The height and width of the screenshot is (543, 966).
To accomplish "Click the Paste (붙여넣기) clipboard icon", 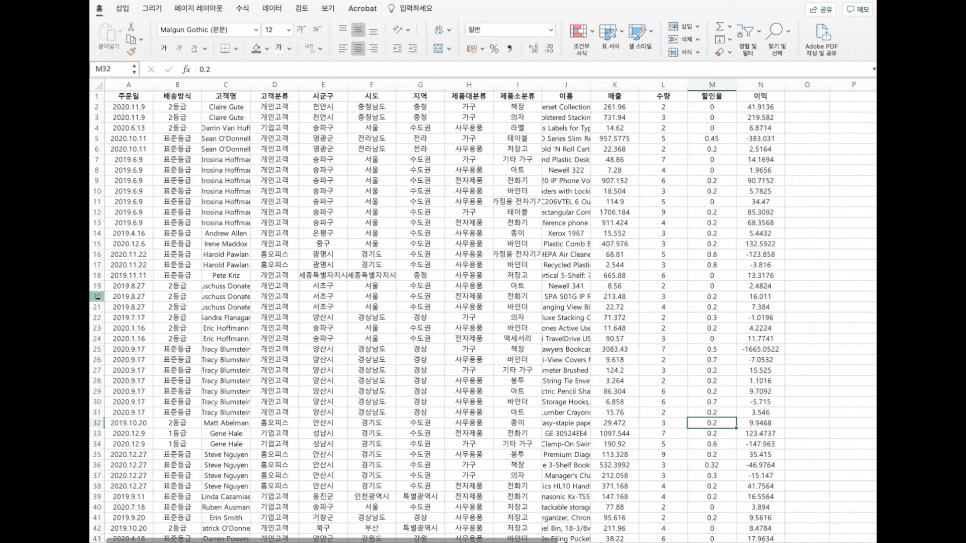I will coord(108,32).
